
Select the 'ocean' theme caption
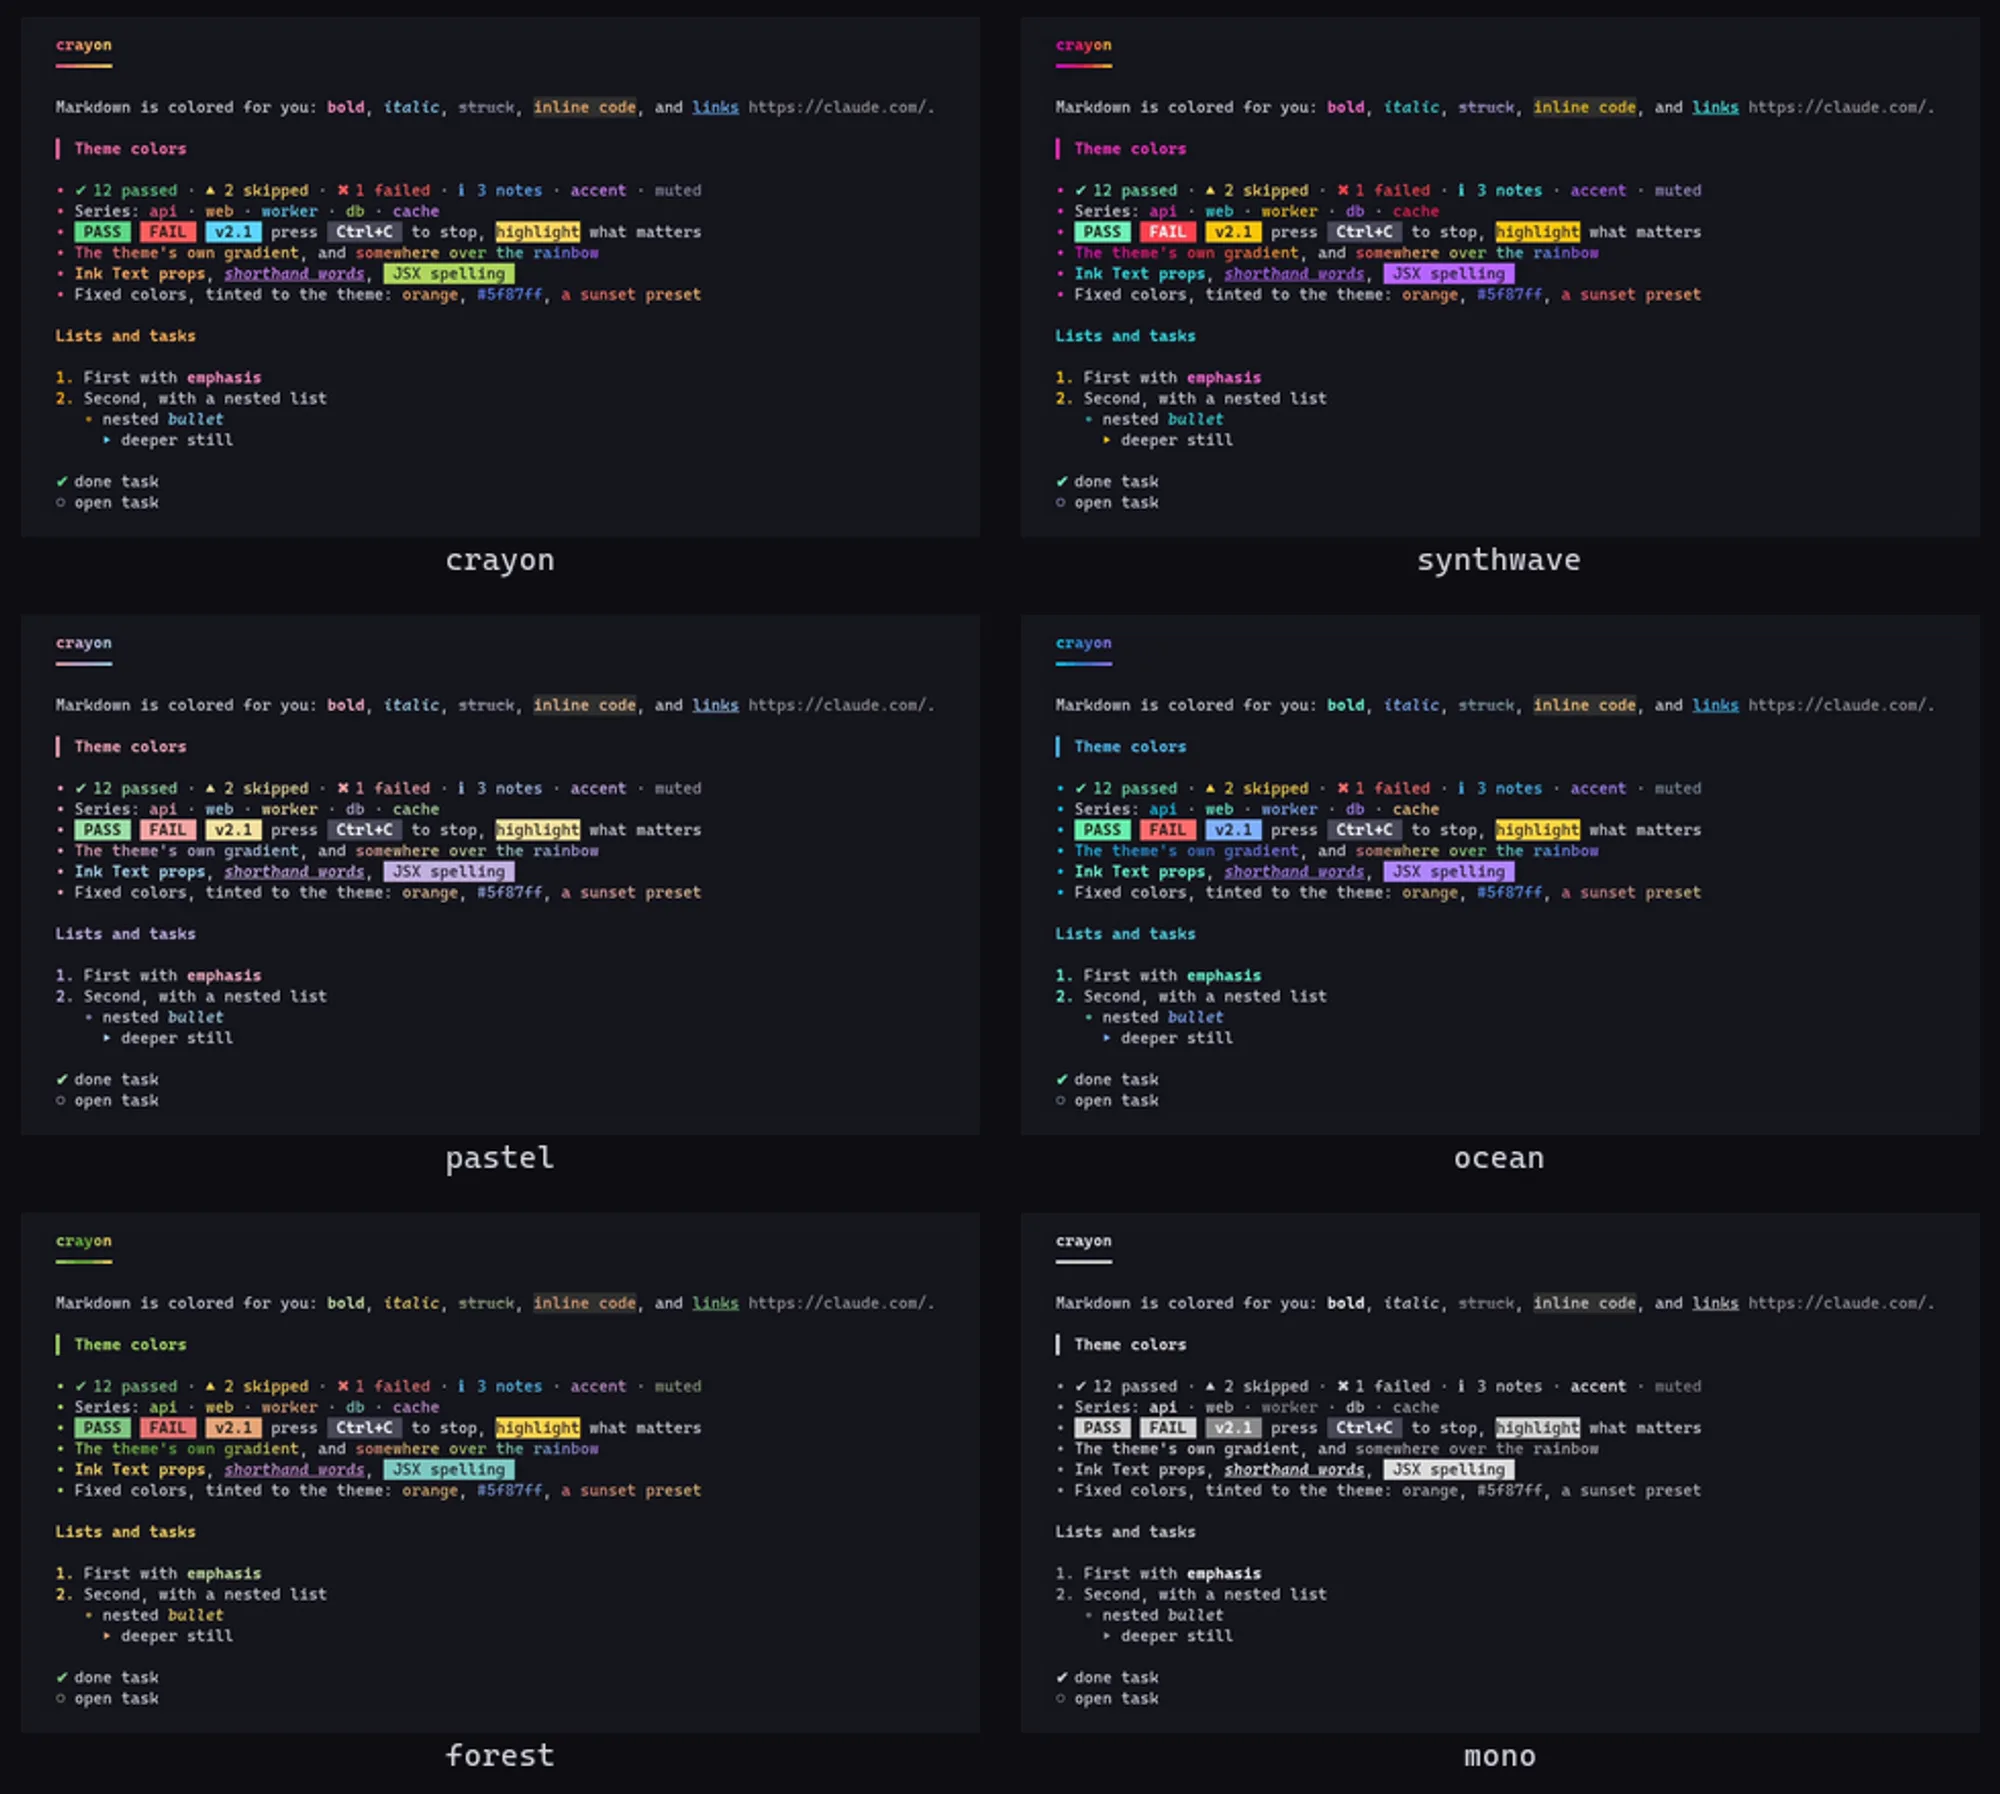[1499, 1158]
